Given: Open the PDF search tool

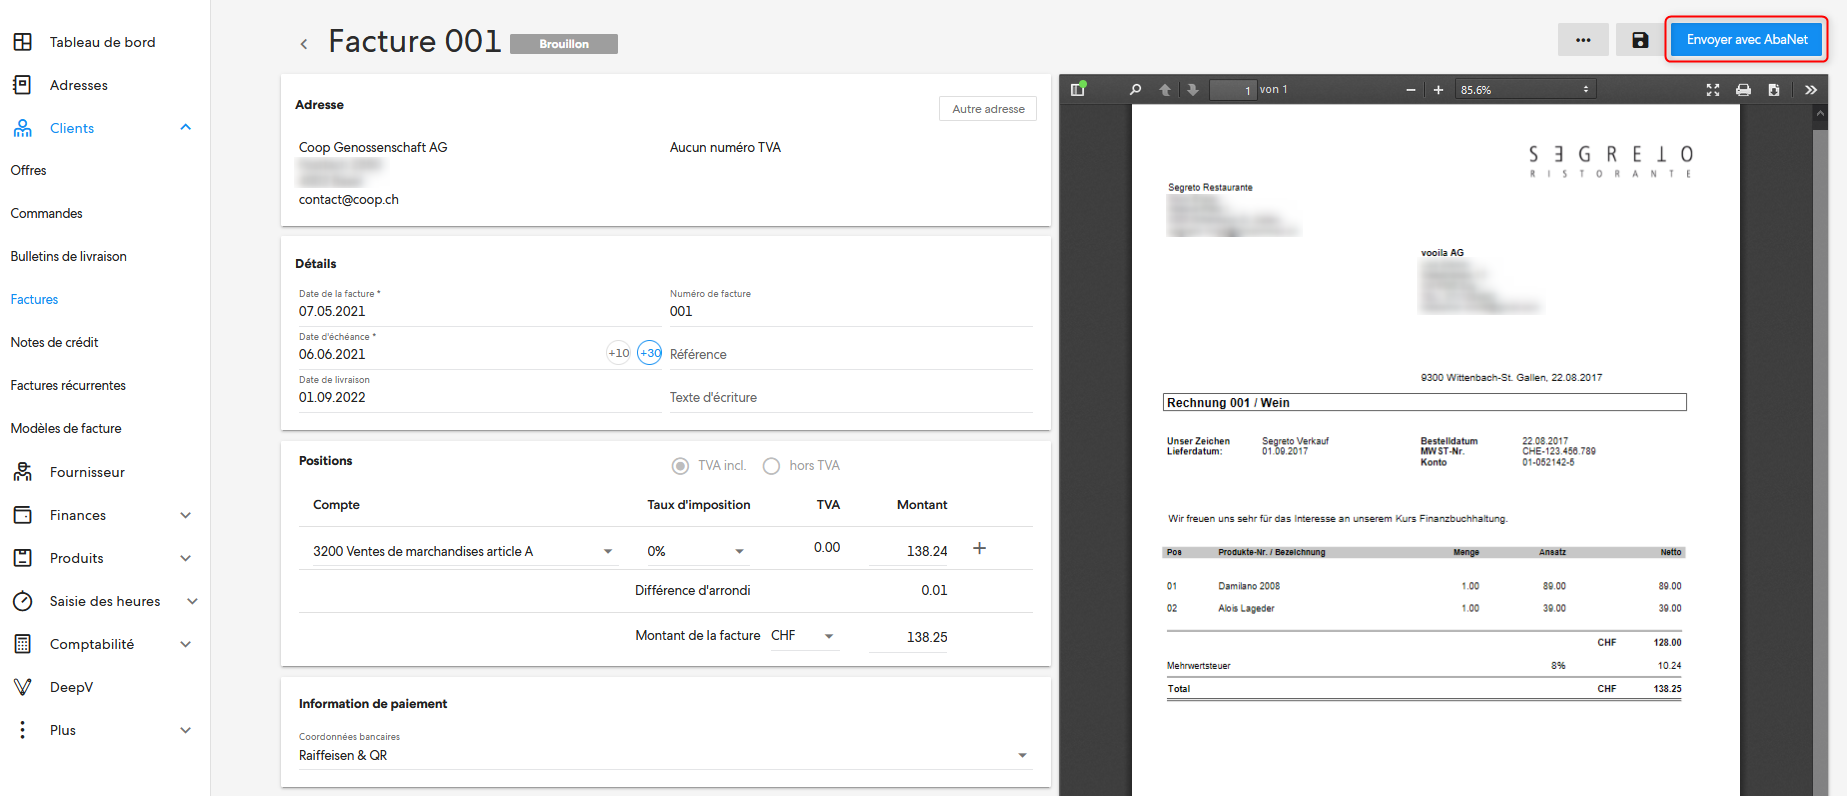Looking at the screenshot, I should tap(1135, 89).
